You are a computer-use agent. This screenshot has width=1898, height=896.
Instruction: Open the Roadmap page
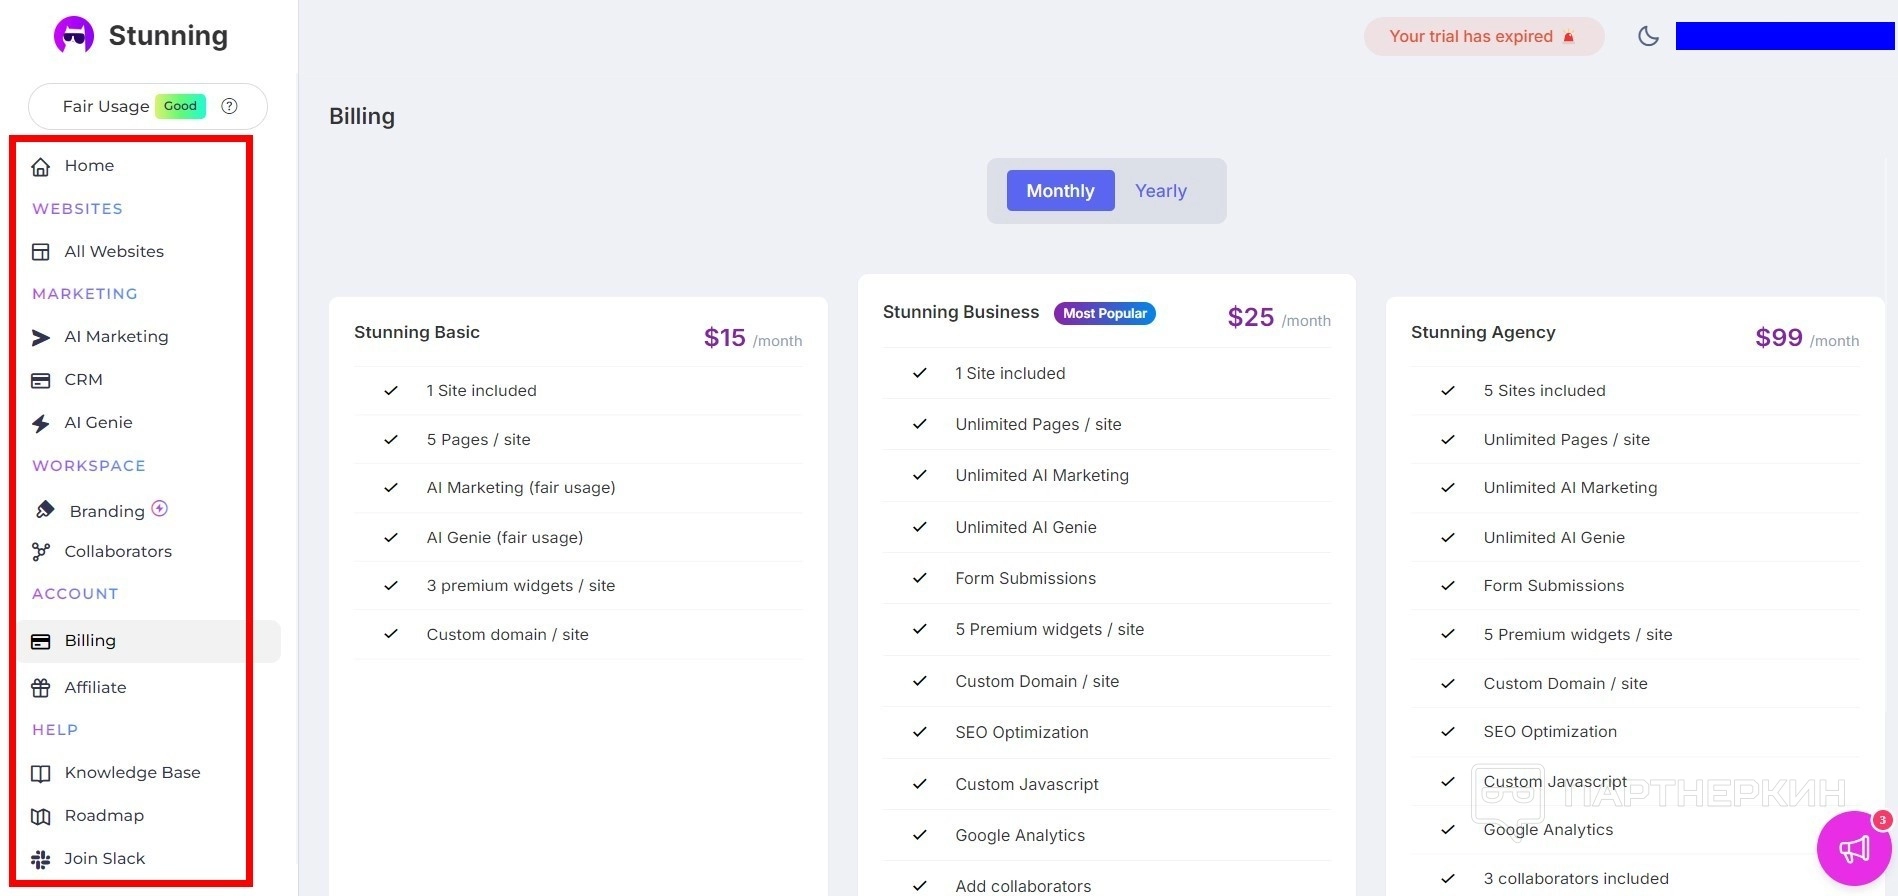click(104, 816)
